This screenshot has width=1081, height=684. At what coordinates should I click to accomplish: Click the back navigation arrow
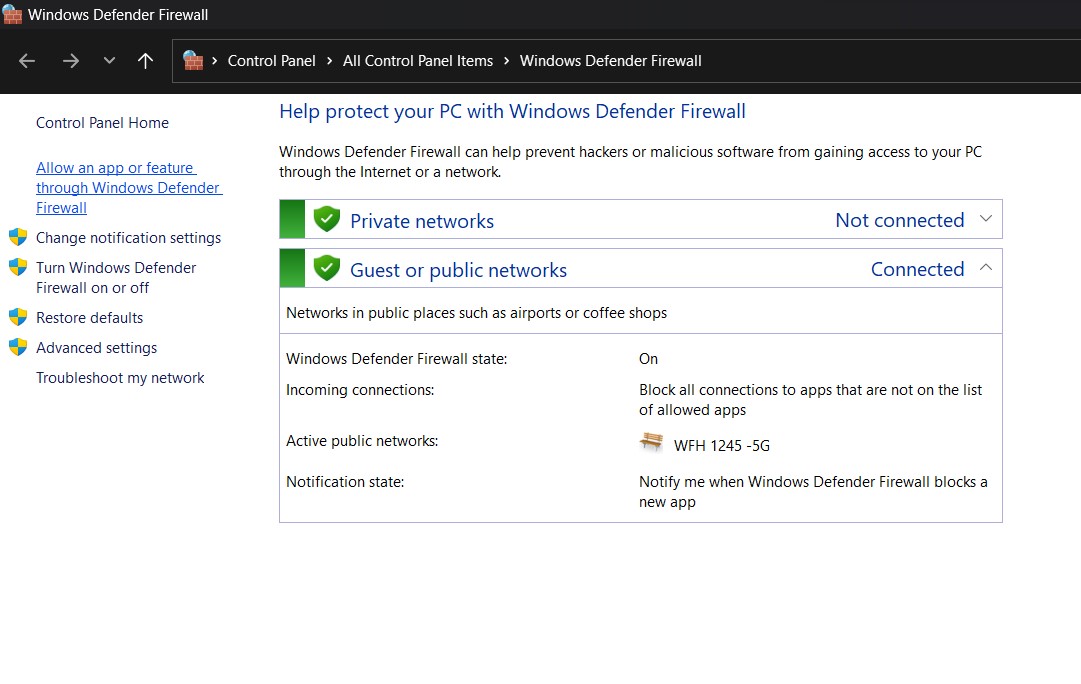click(26, 60)
